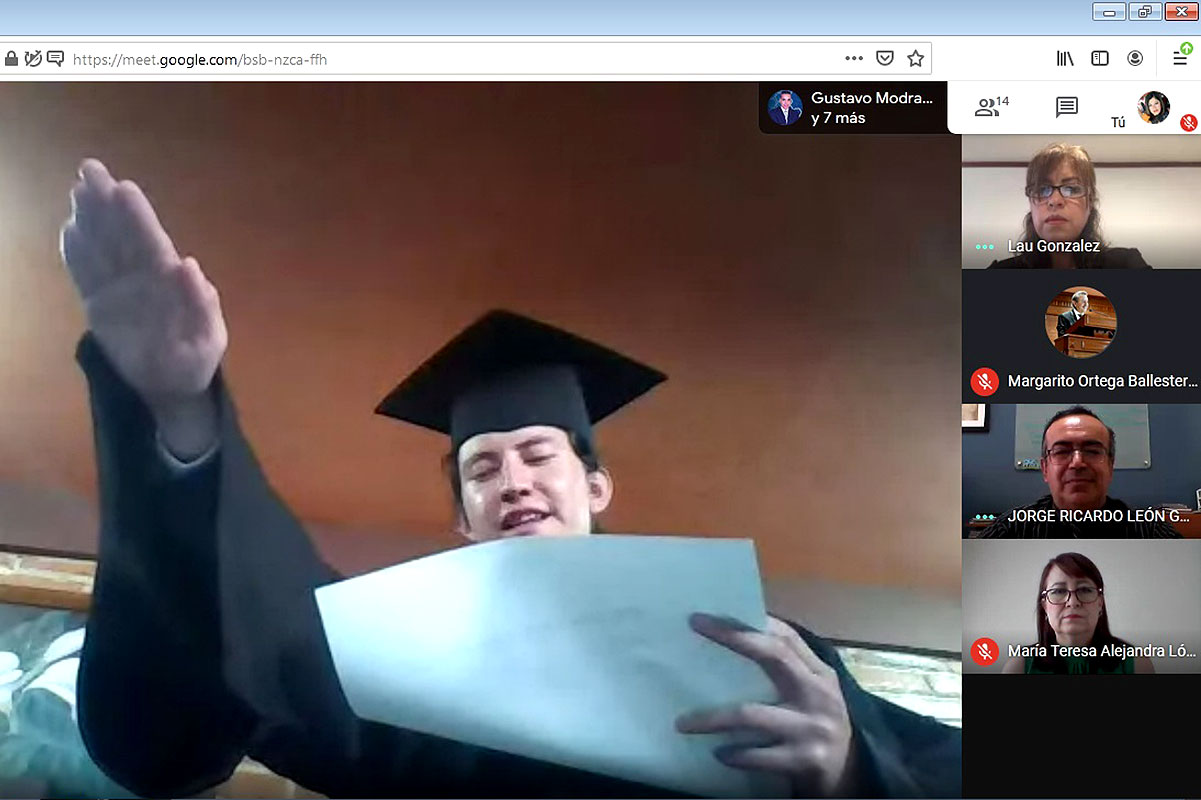
Task: Toggle the Firefox sidebar view
Action: (1100, 58)
